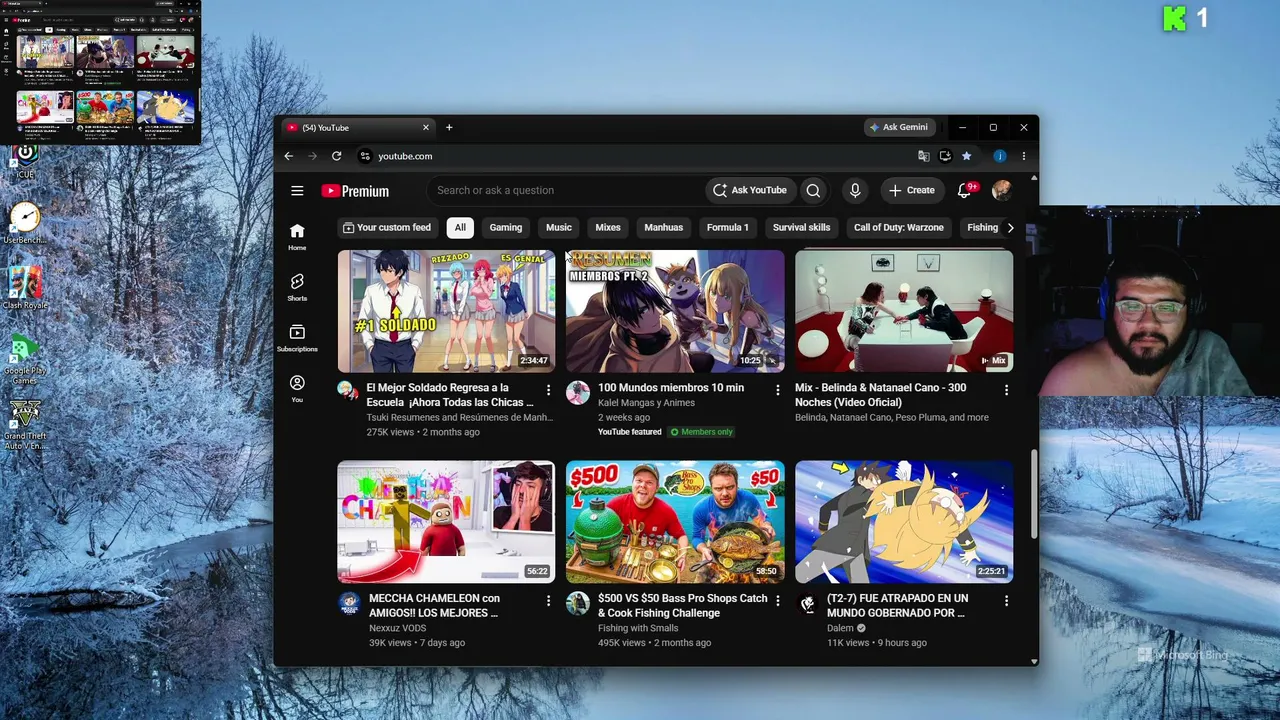Open options for Bass Pro Shops video

point(777,601)
